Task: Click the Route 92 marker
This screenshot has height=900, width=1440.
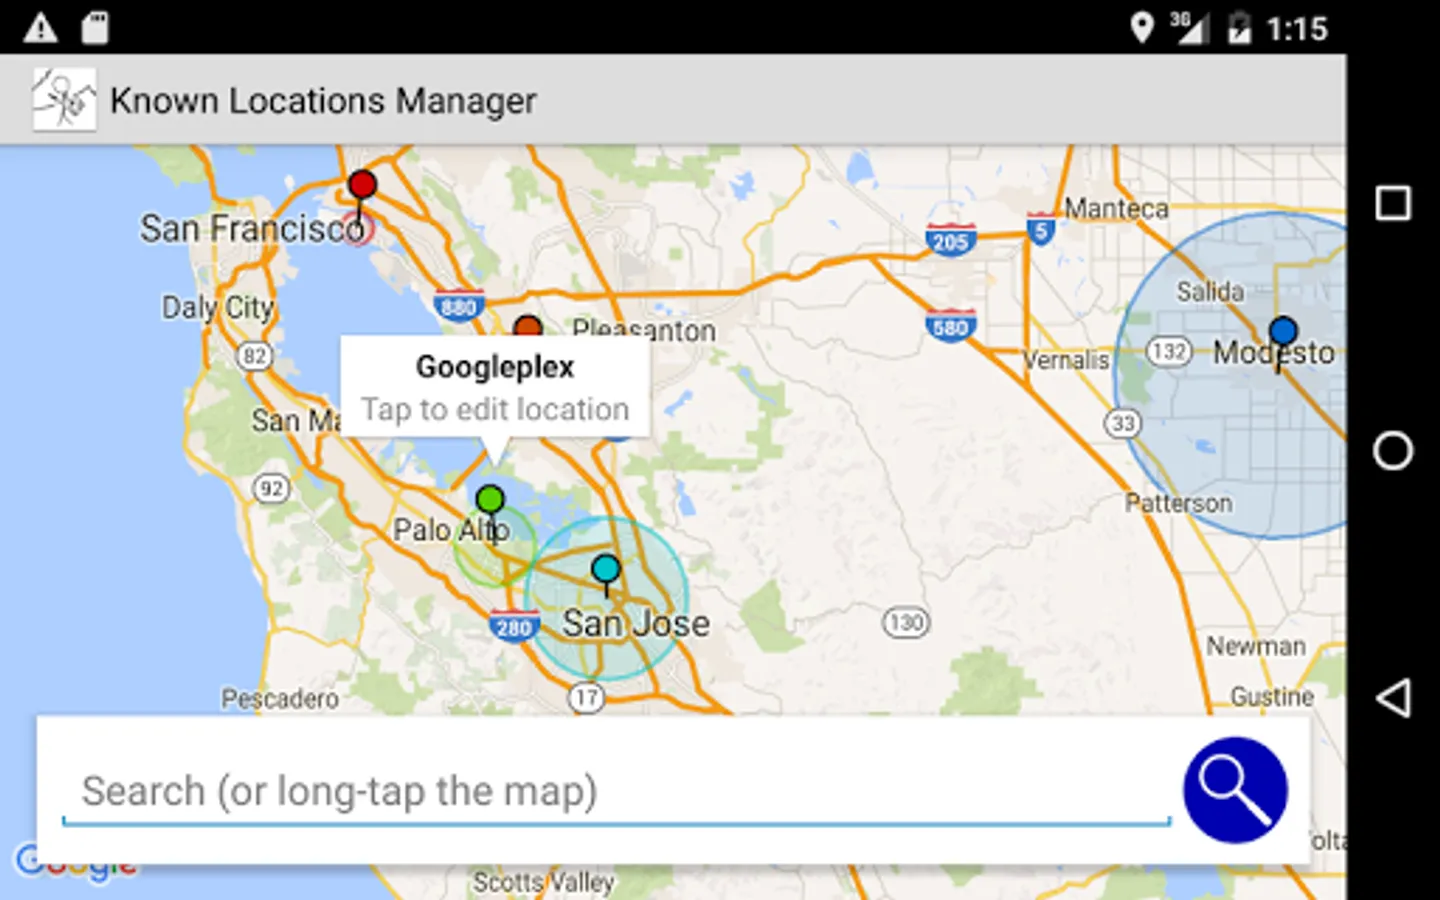Action: point(271,488)
